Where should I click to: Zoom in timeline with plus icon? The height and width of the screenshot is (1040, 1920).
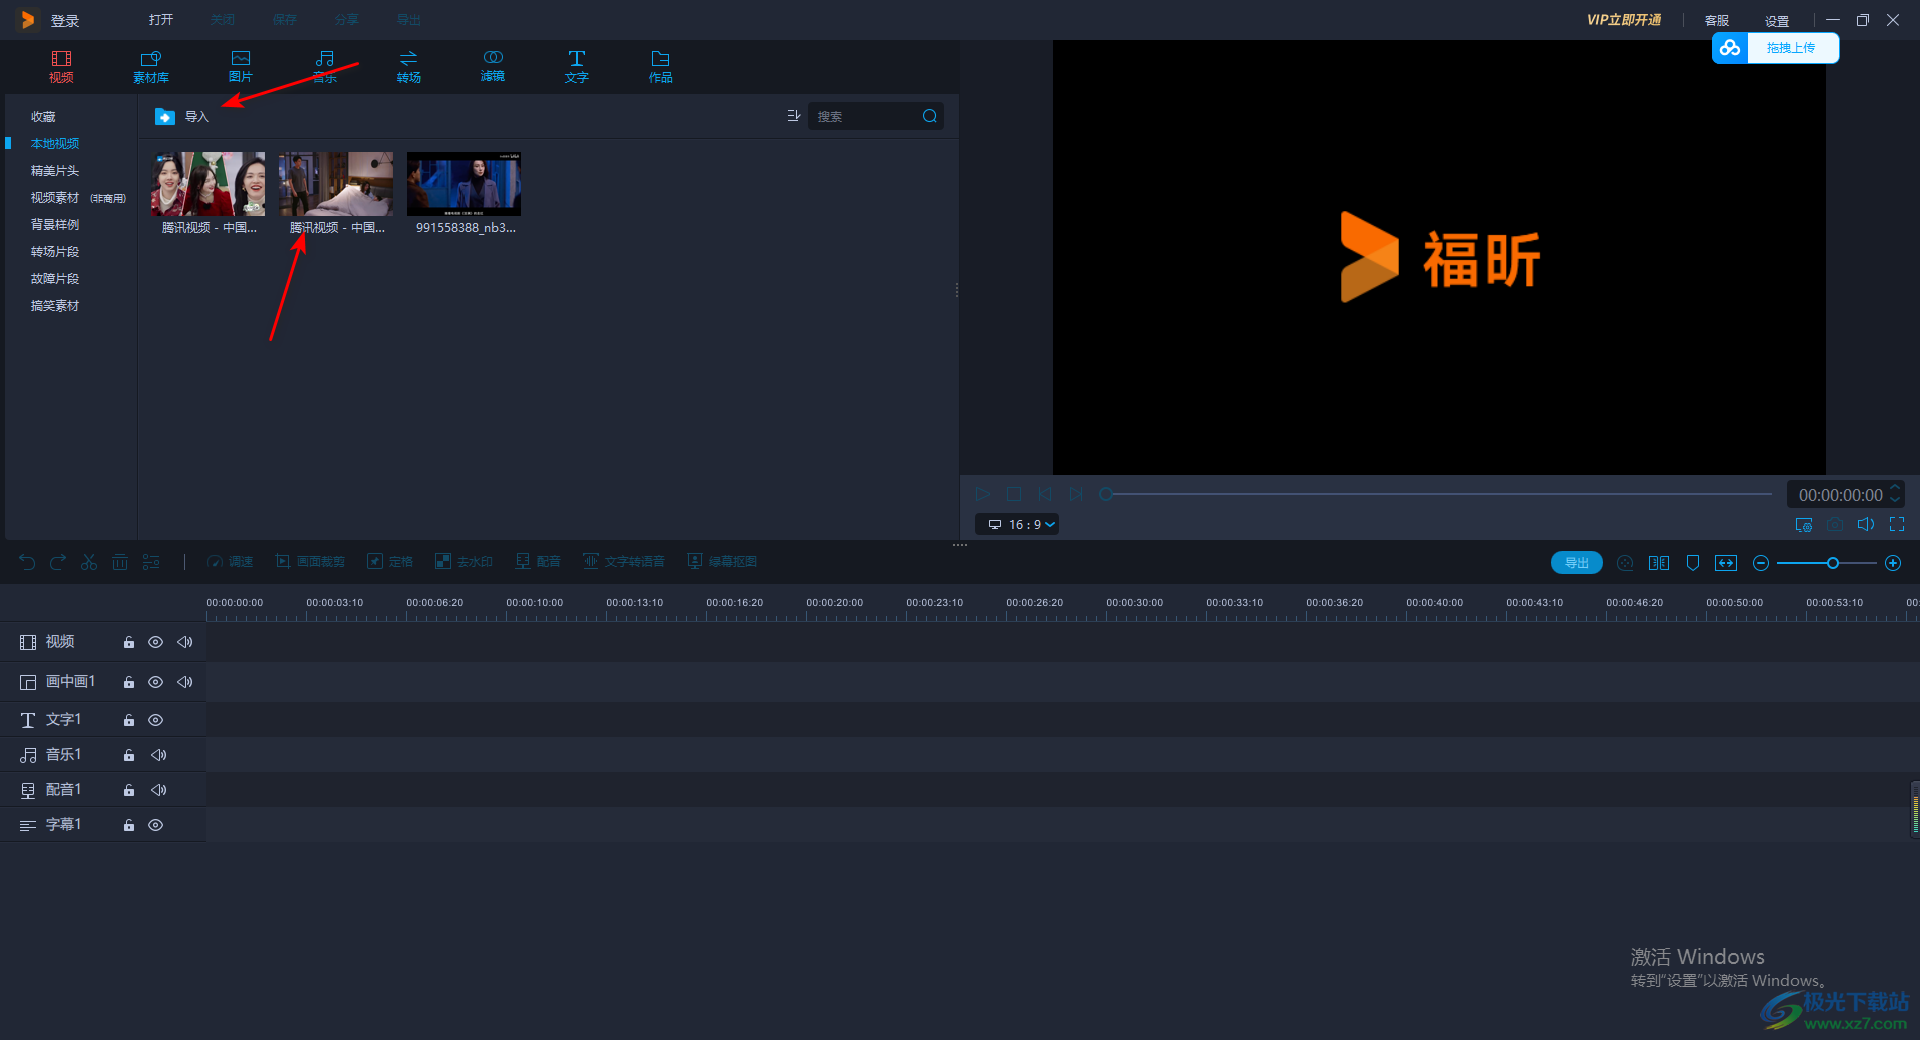[x=1893, y=563]
